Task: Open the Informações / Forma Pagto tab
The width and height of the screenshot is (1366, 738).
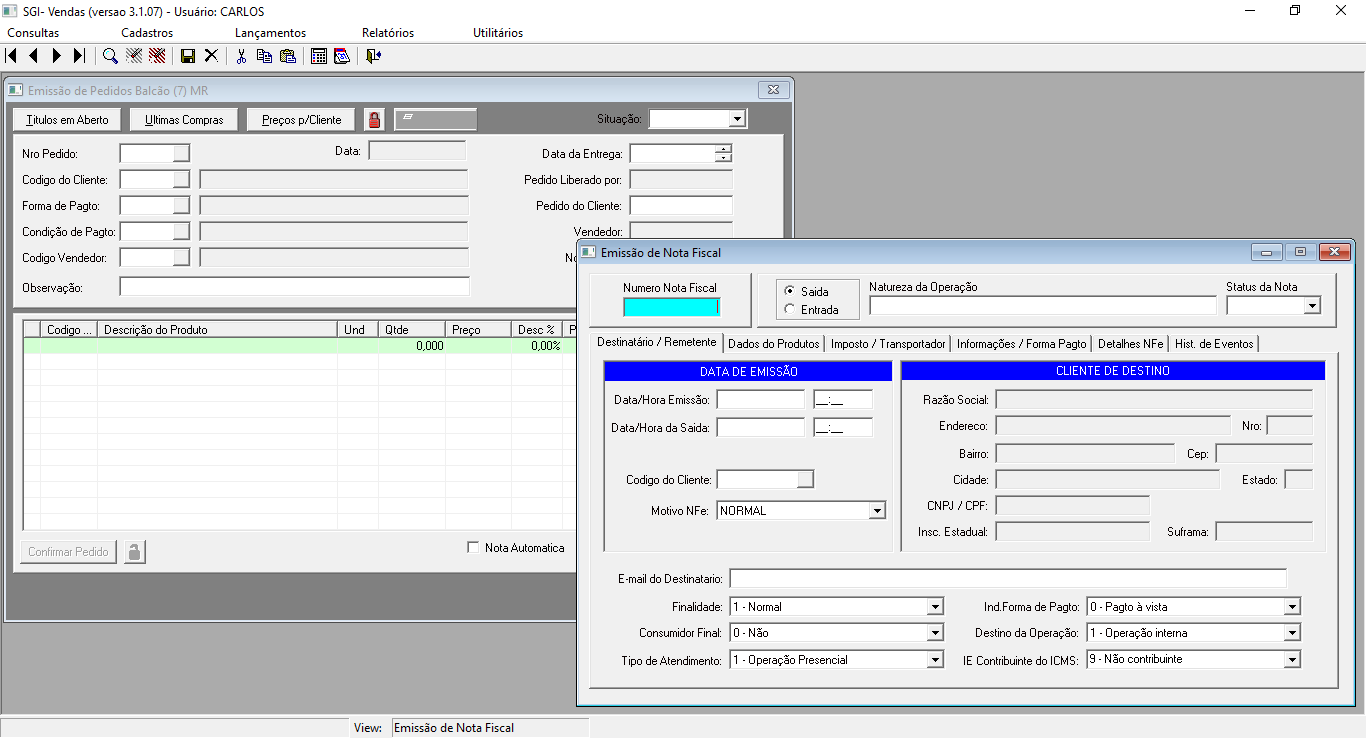Action: (x=1021, y=344)
